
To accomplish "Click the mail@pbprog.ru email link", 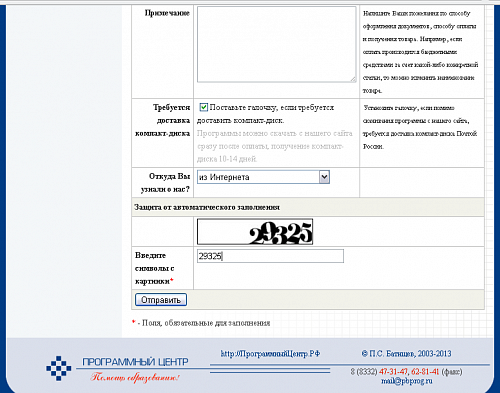I will (407, 381).
